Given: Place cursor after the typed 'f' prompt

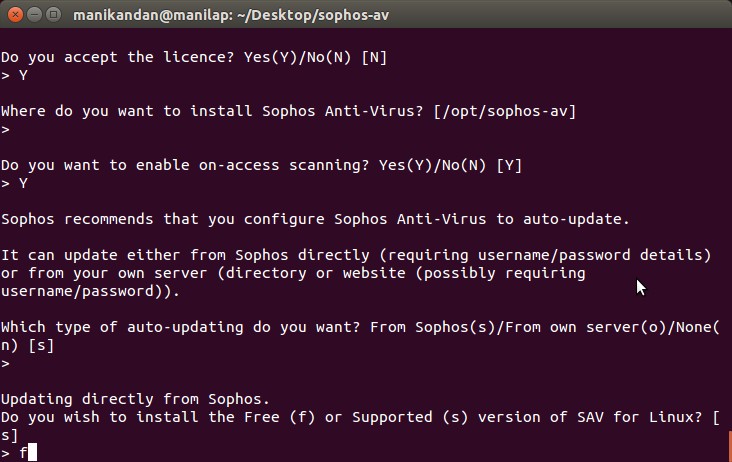Looking at the screenshot, I should 32,453.
